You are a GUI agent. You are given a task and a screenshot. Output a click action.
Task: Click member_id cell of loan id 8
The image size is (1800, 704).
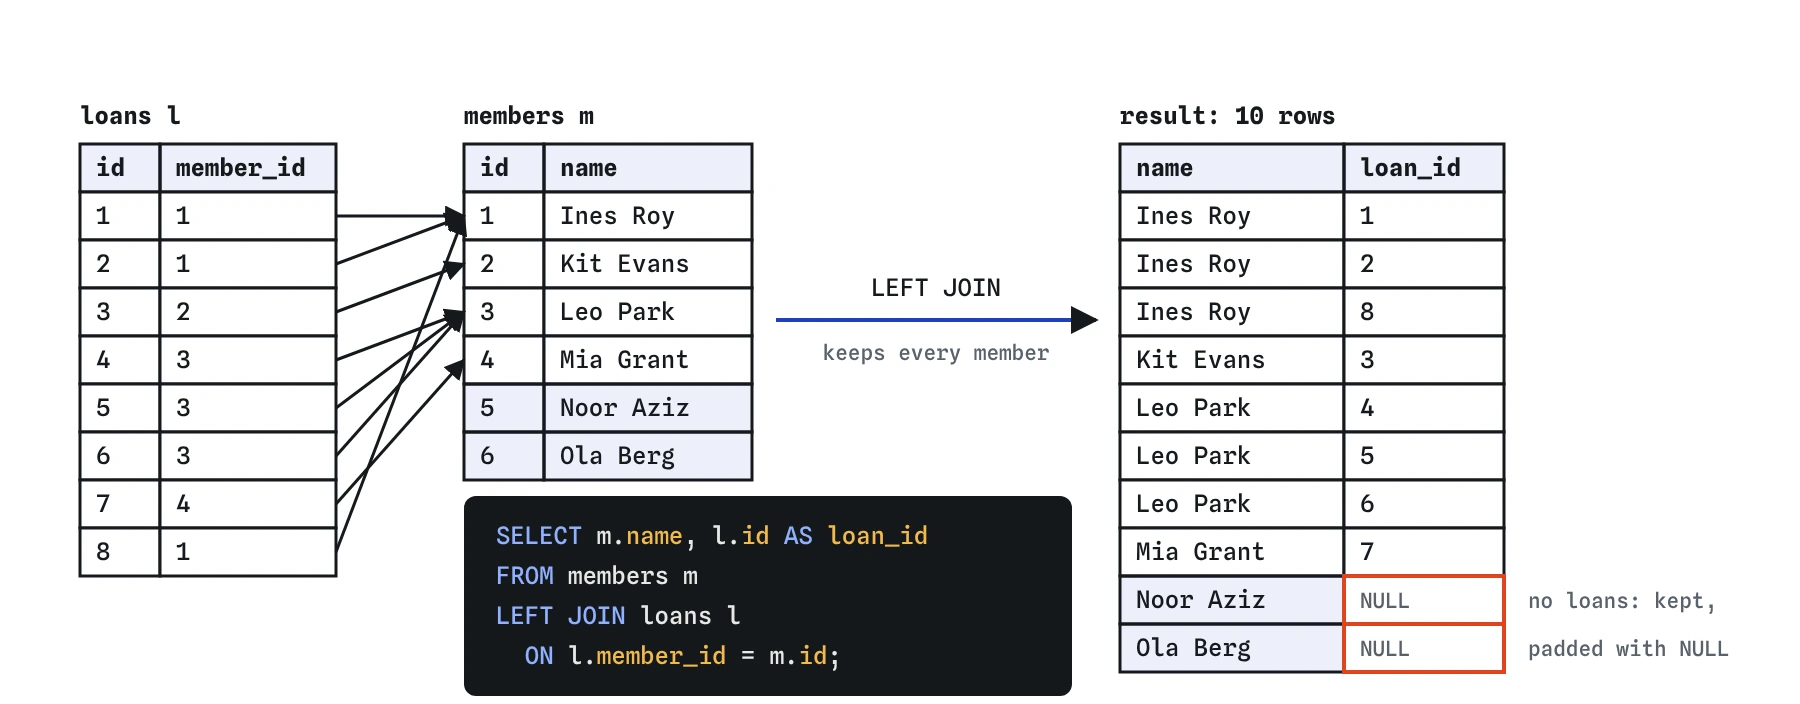[248, 552]
